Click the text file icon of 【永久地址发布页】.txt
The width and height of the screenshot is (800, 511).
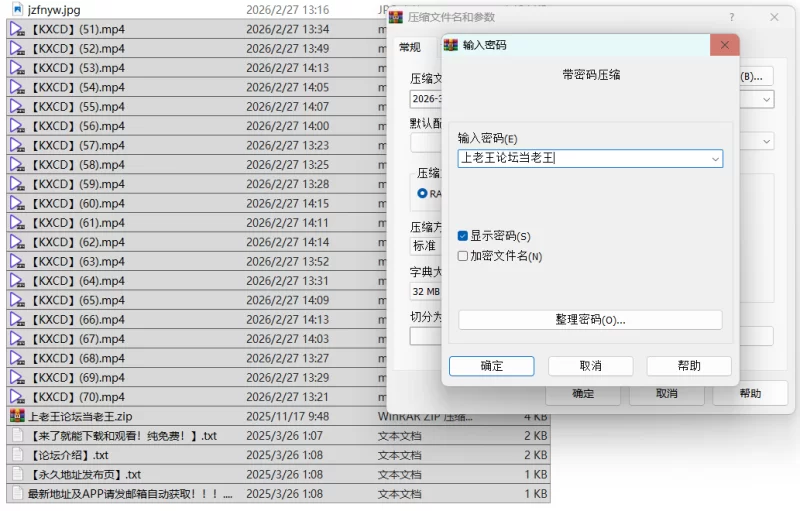(x=17, y=474)
